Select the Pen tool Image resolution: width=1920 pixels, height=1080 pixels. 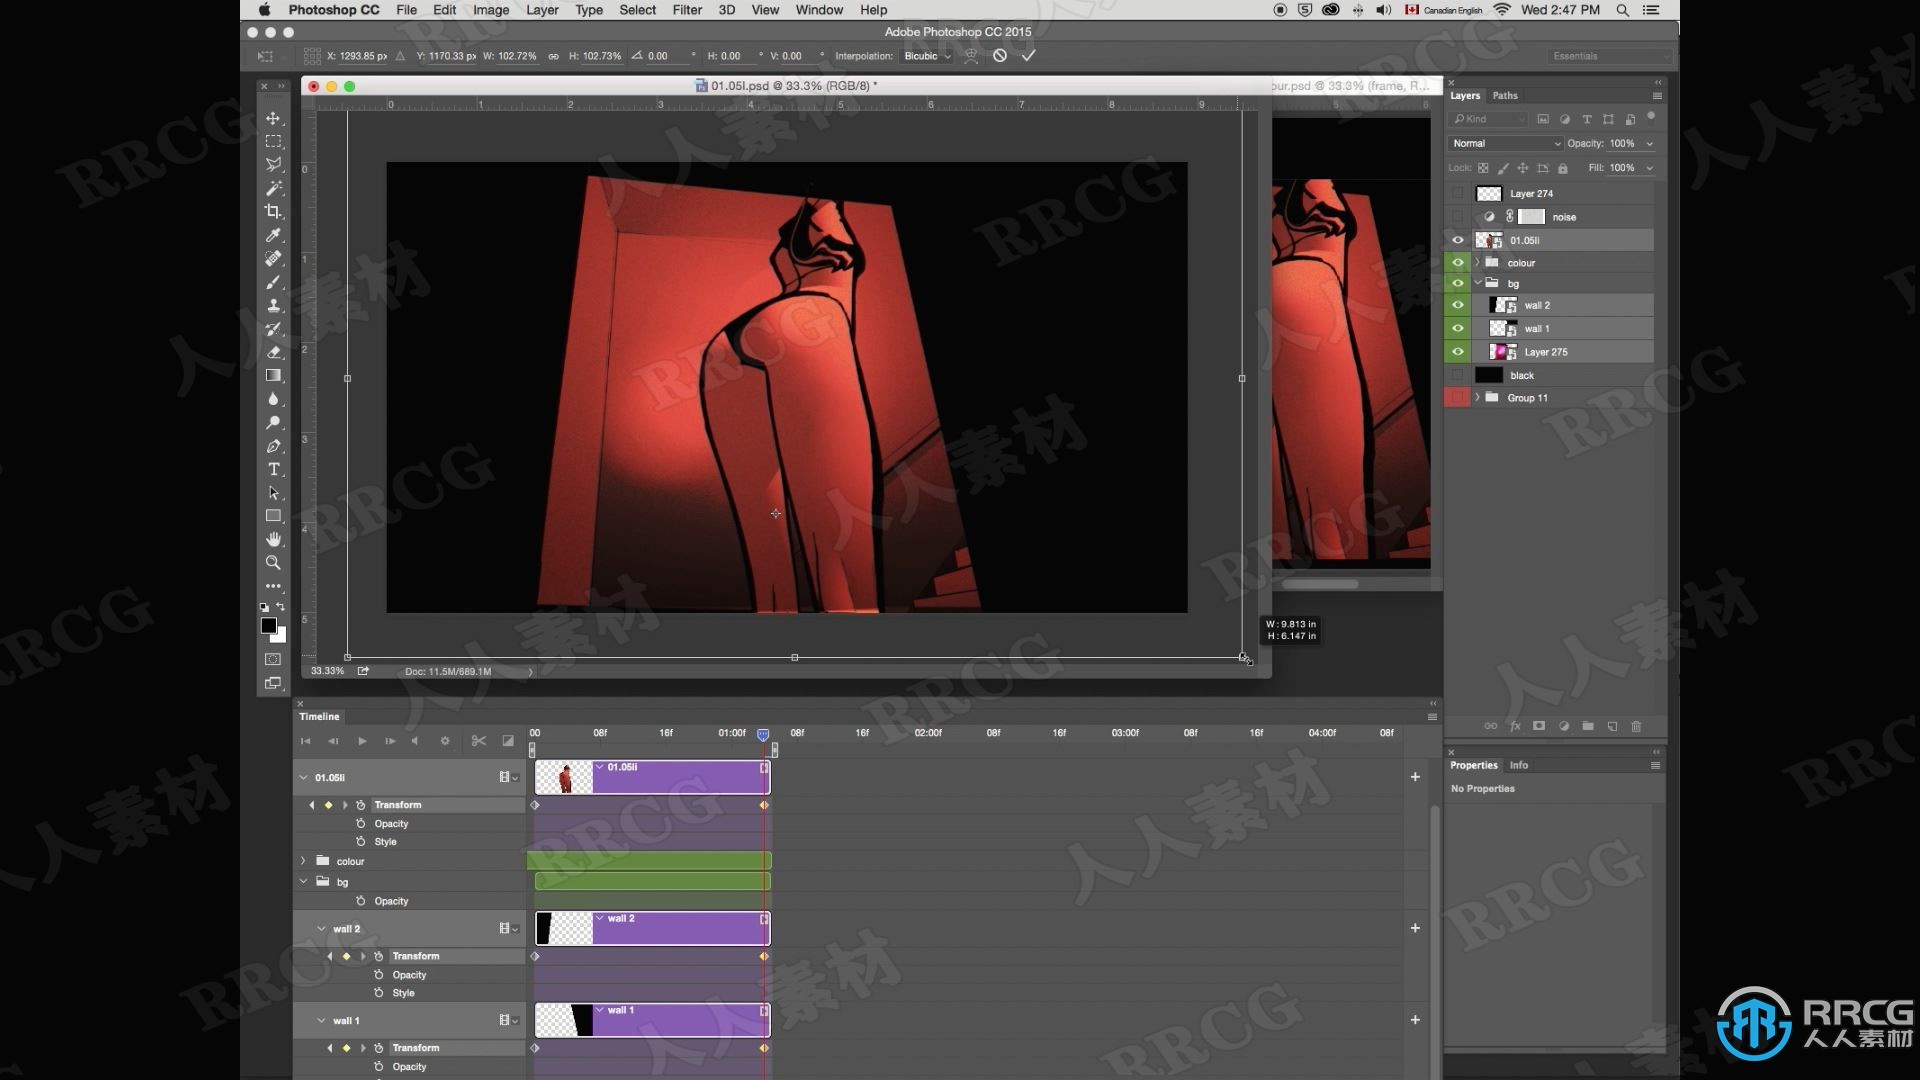273,446
